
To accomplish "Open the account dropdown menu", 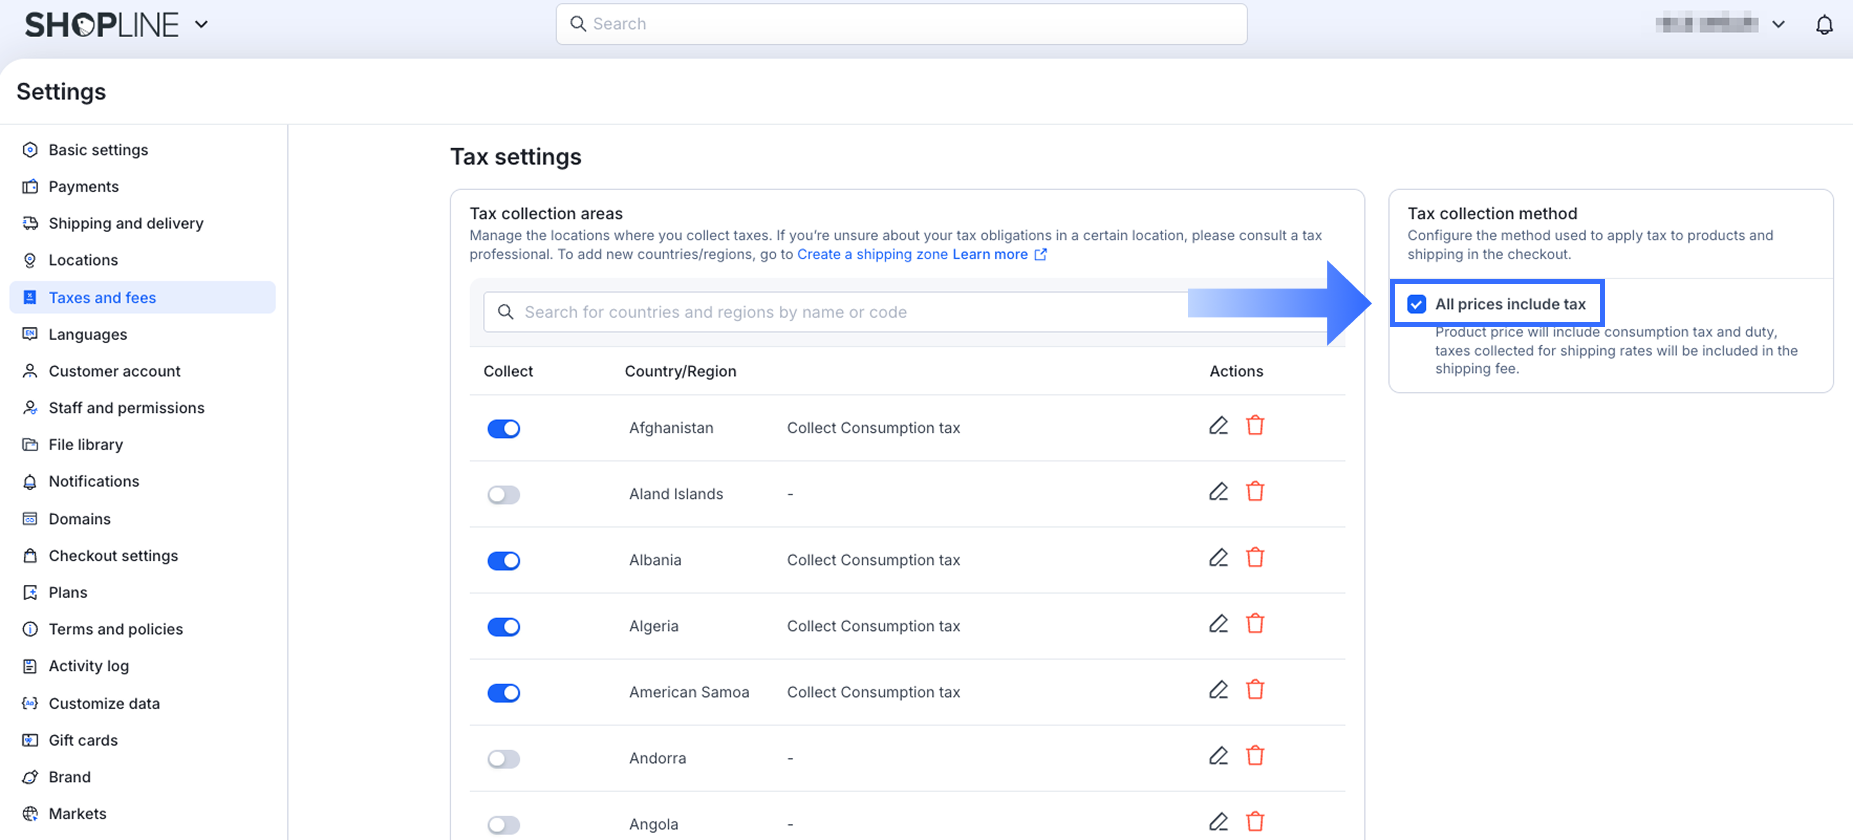I will 1778,24.
